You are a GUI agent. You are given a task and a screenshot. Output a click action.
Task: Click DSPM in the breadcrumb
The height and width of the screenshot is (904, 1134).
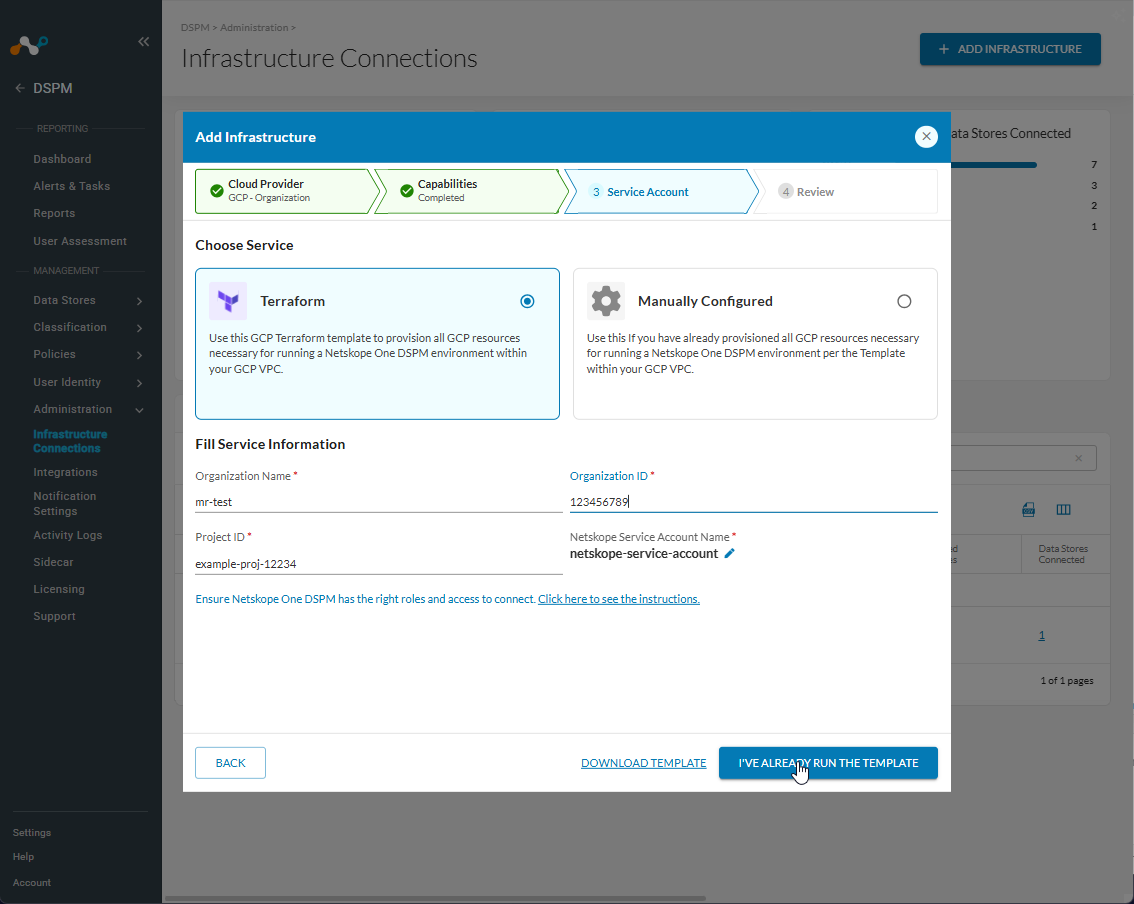[x=195, y=27]
